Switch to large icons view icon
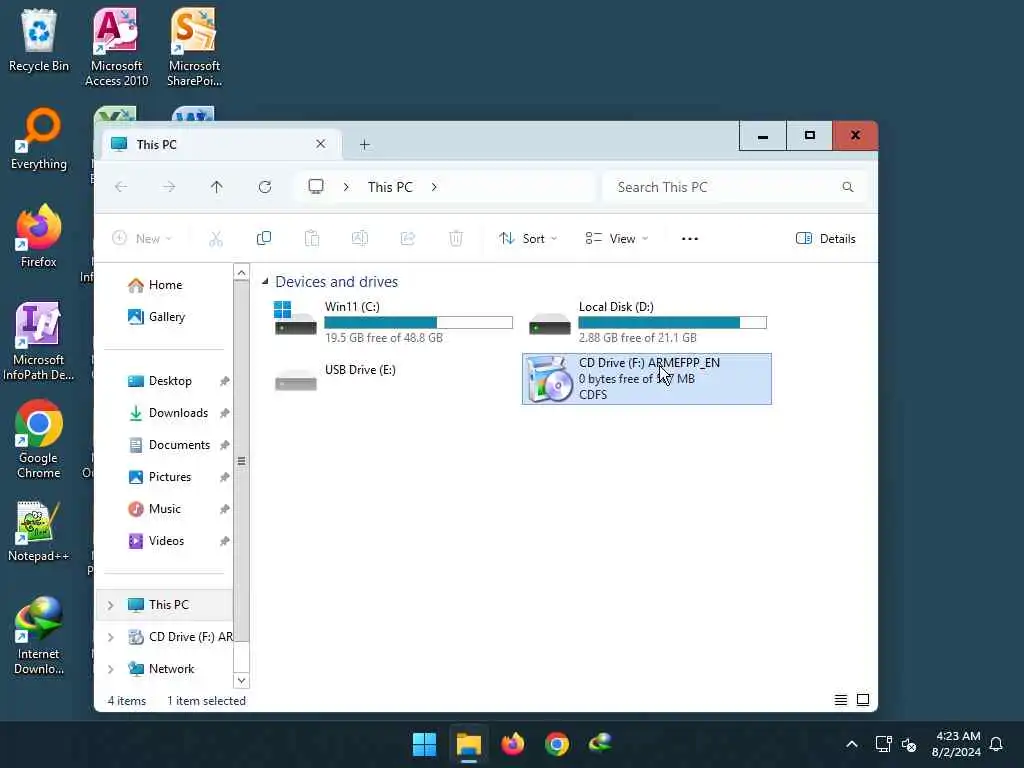Viewport: 1024px width, 768px height. (863, 700)
